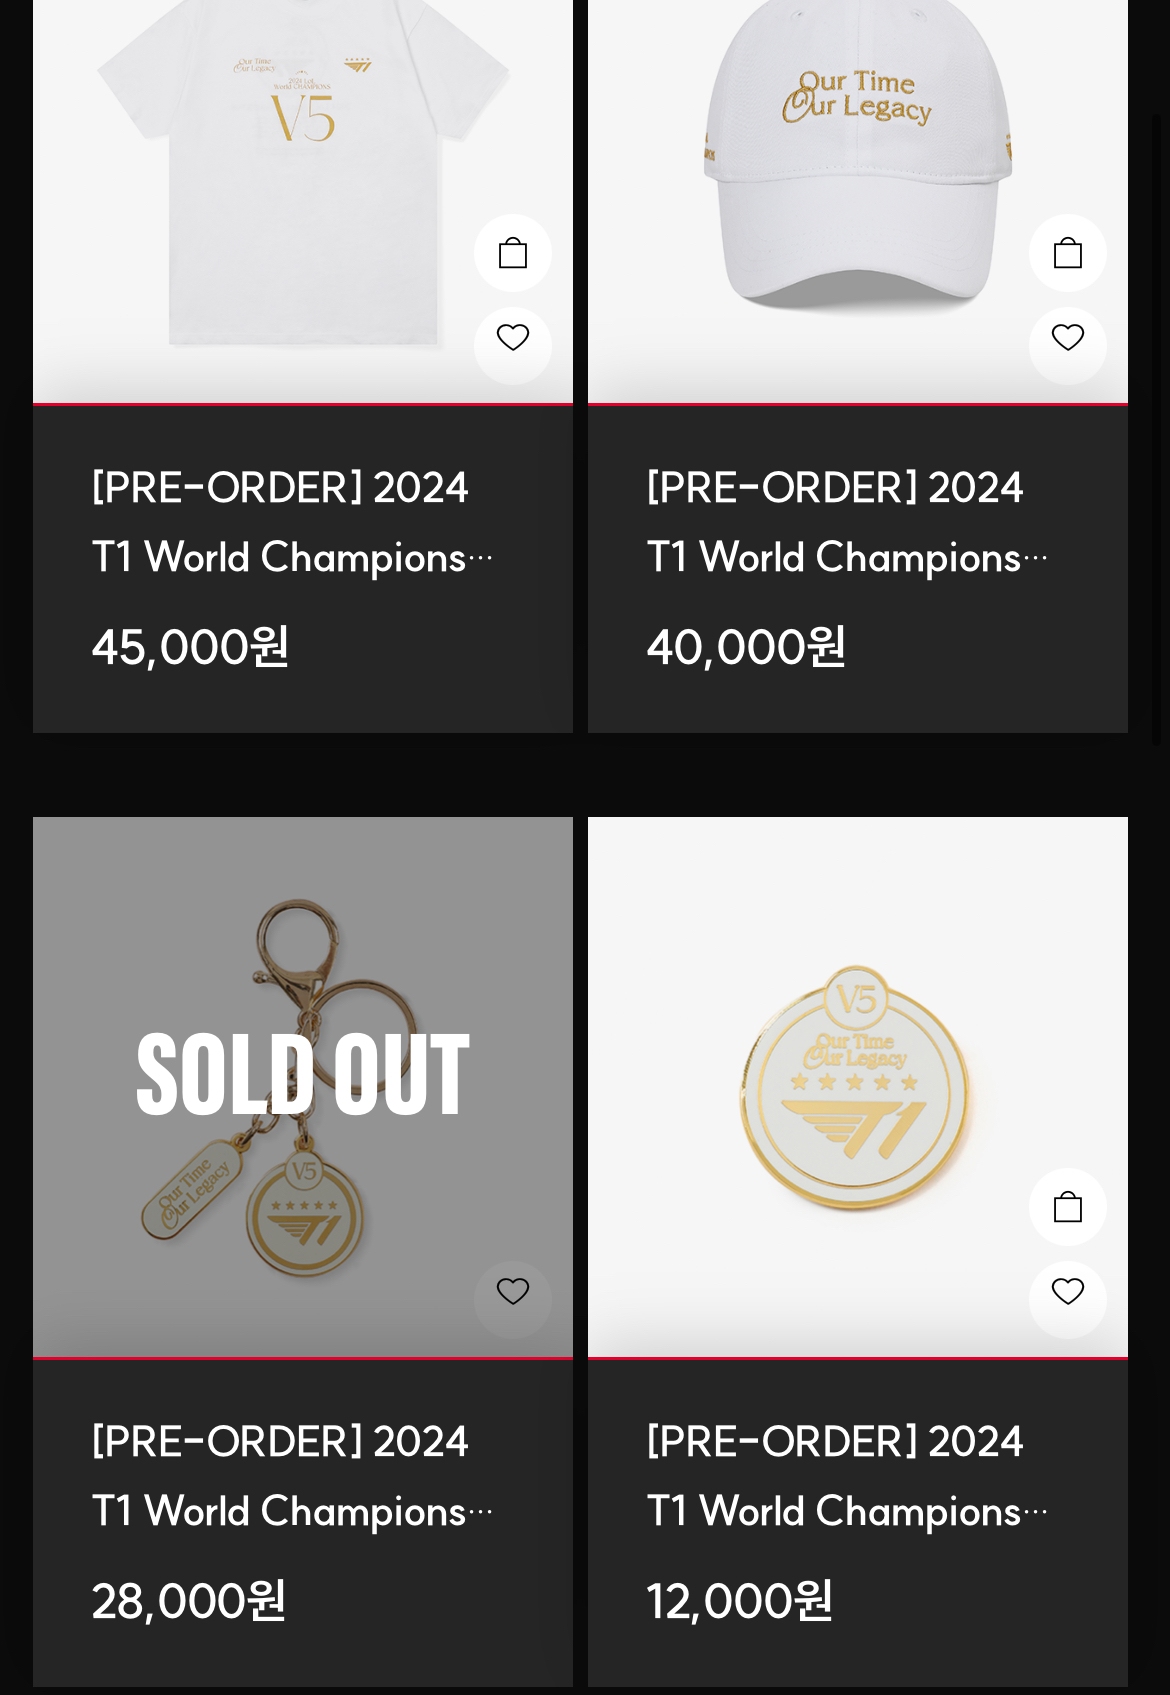This screenshot has width=1170, height=1695.
Task: Open title of the 40,000원 product
Action: click(847, 522)
